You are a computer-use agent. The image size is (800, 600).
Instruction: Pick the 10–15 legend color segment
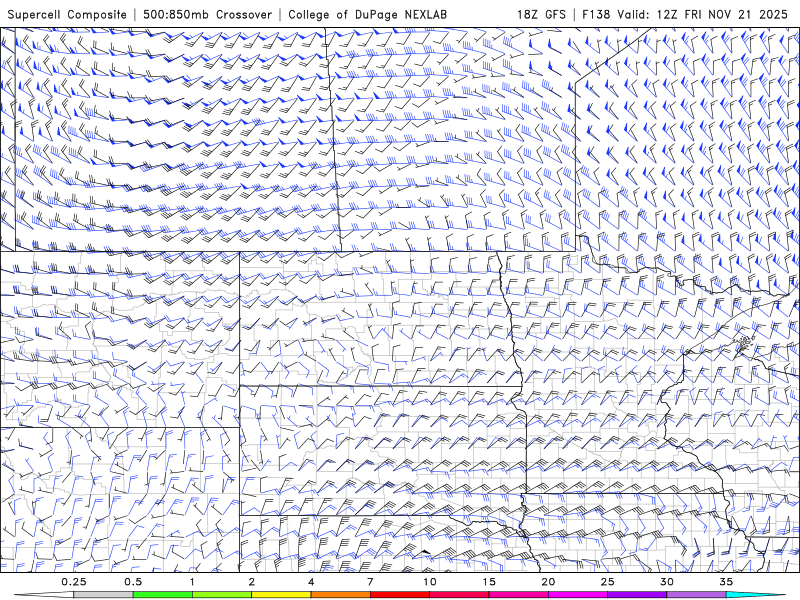click(x=459, y=595)
